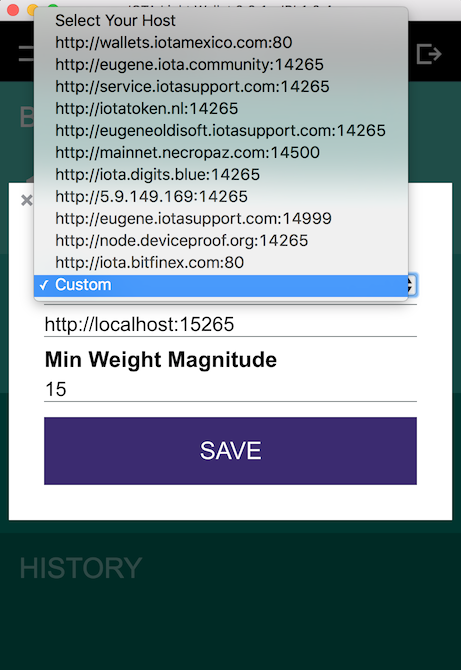This screenshot has width=461, height=670.
Task: Choose http://wallets.iotamexico.com:80 host
Action: 221,43
